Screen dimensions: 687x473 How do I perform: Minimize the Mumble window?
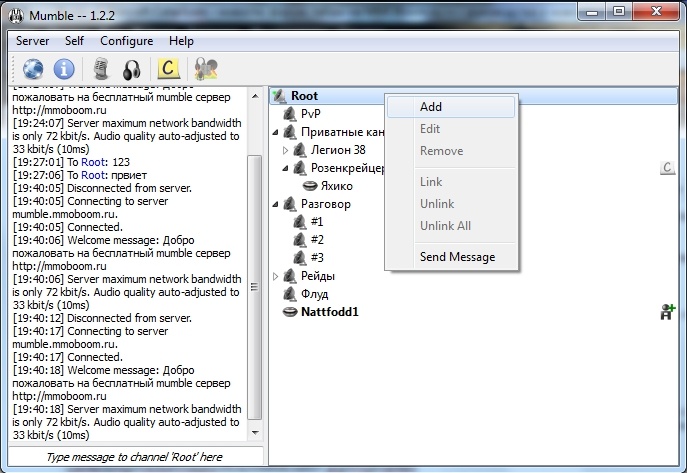coord(592,11)
